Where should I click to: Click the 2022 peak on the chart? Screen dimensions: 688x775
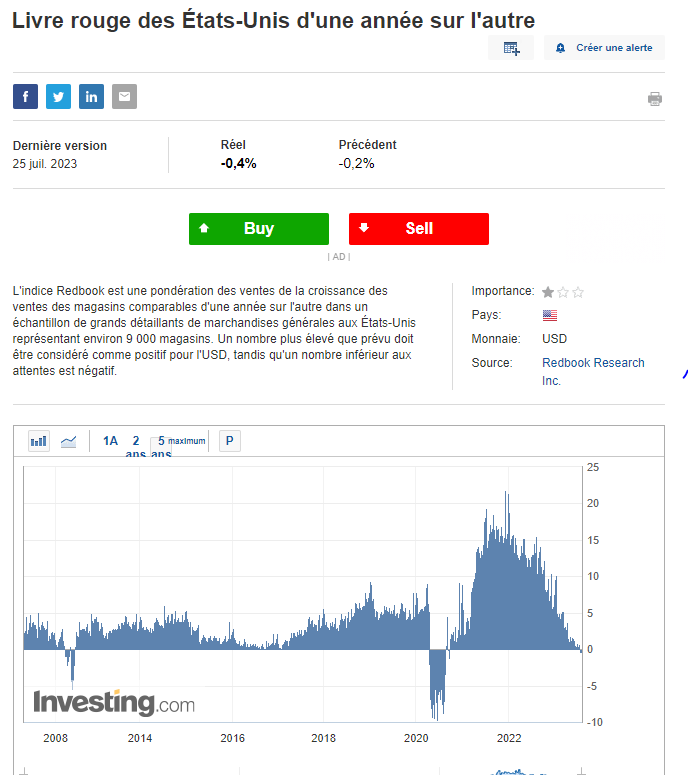[507, 494]
